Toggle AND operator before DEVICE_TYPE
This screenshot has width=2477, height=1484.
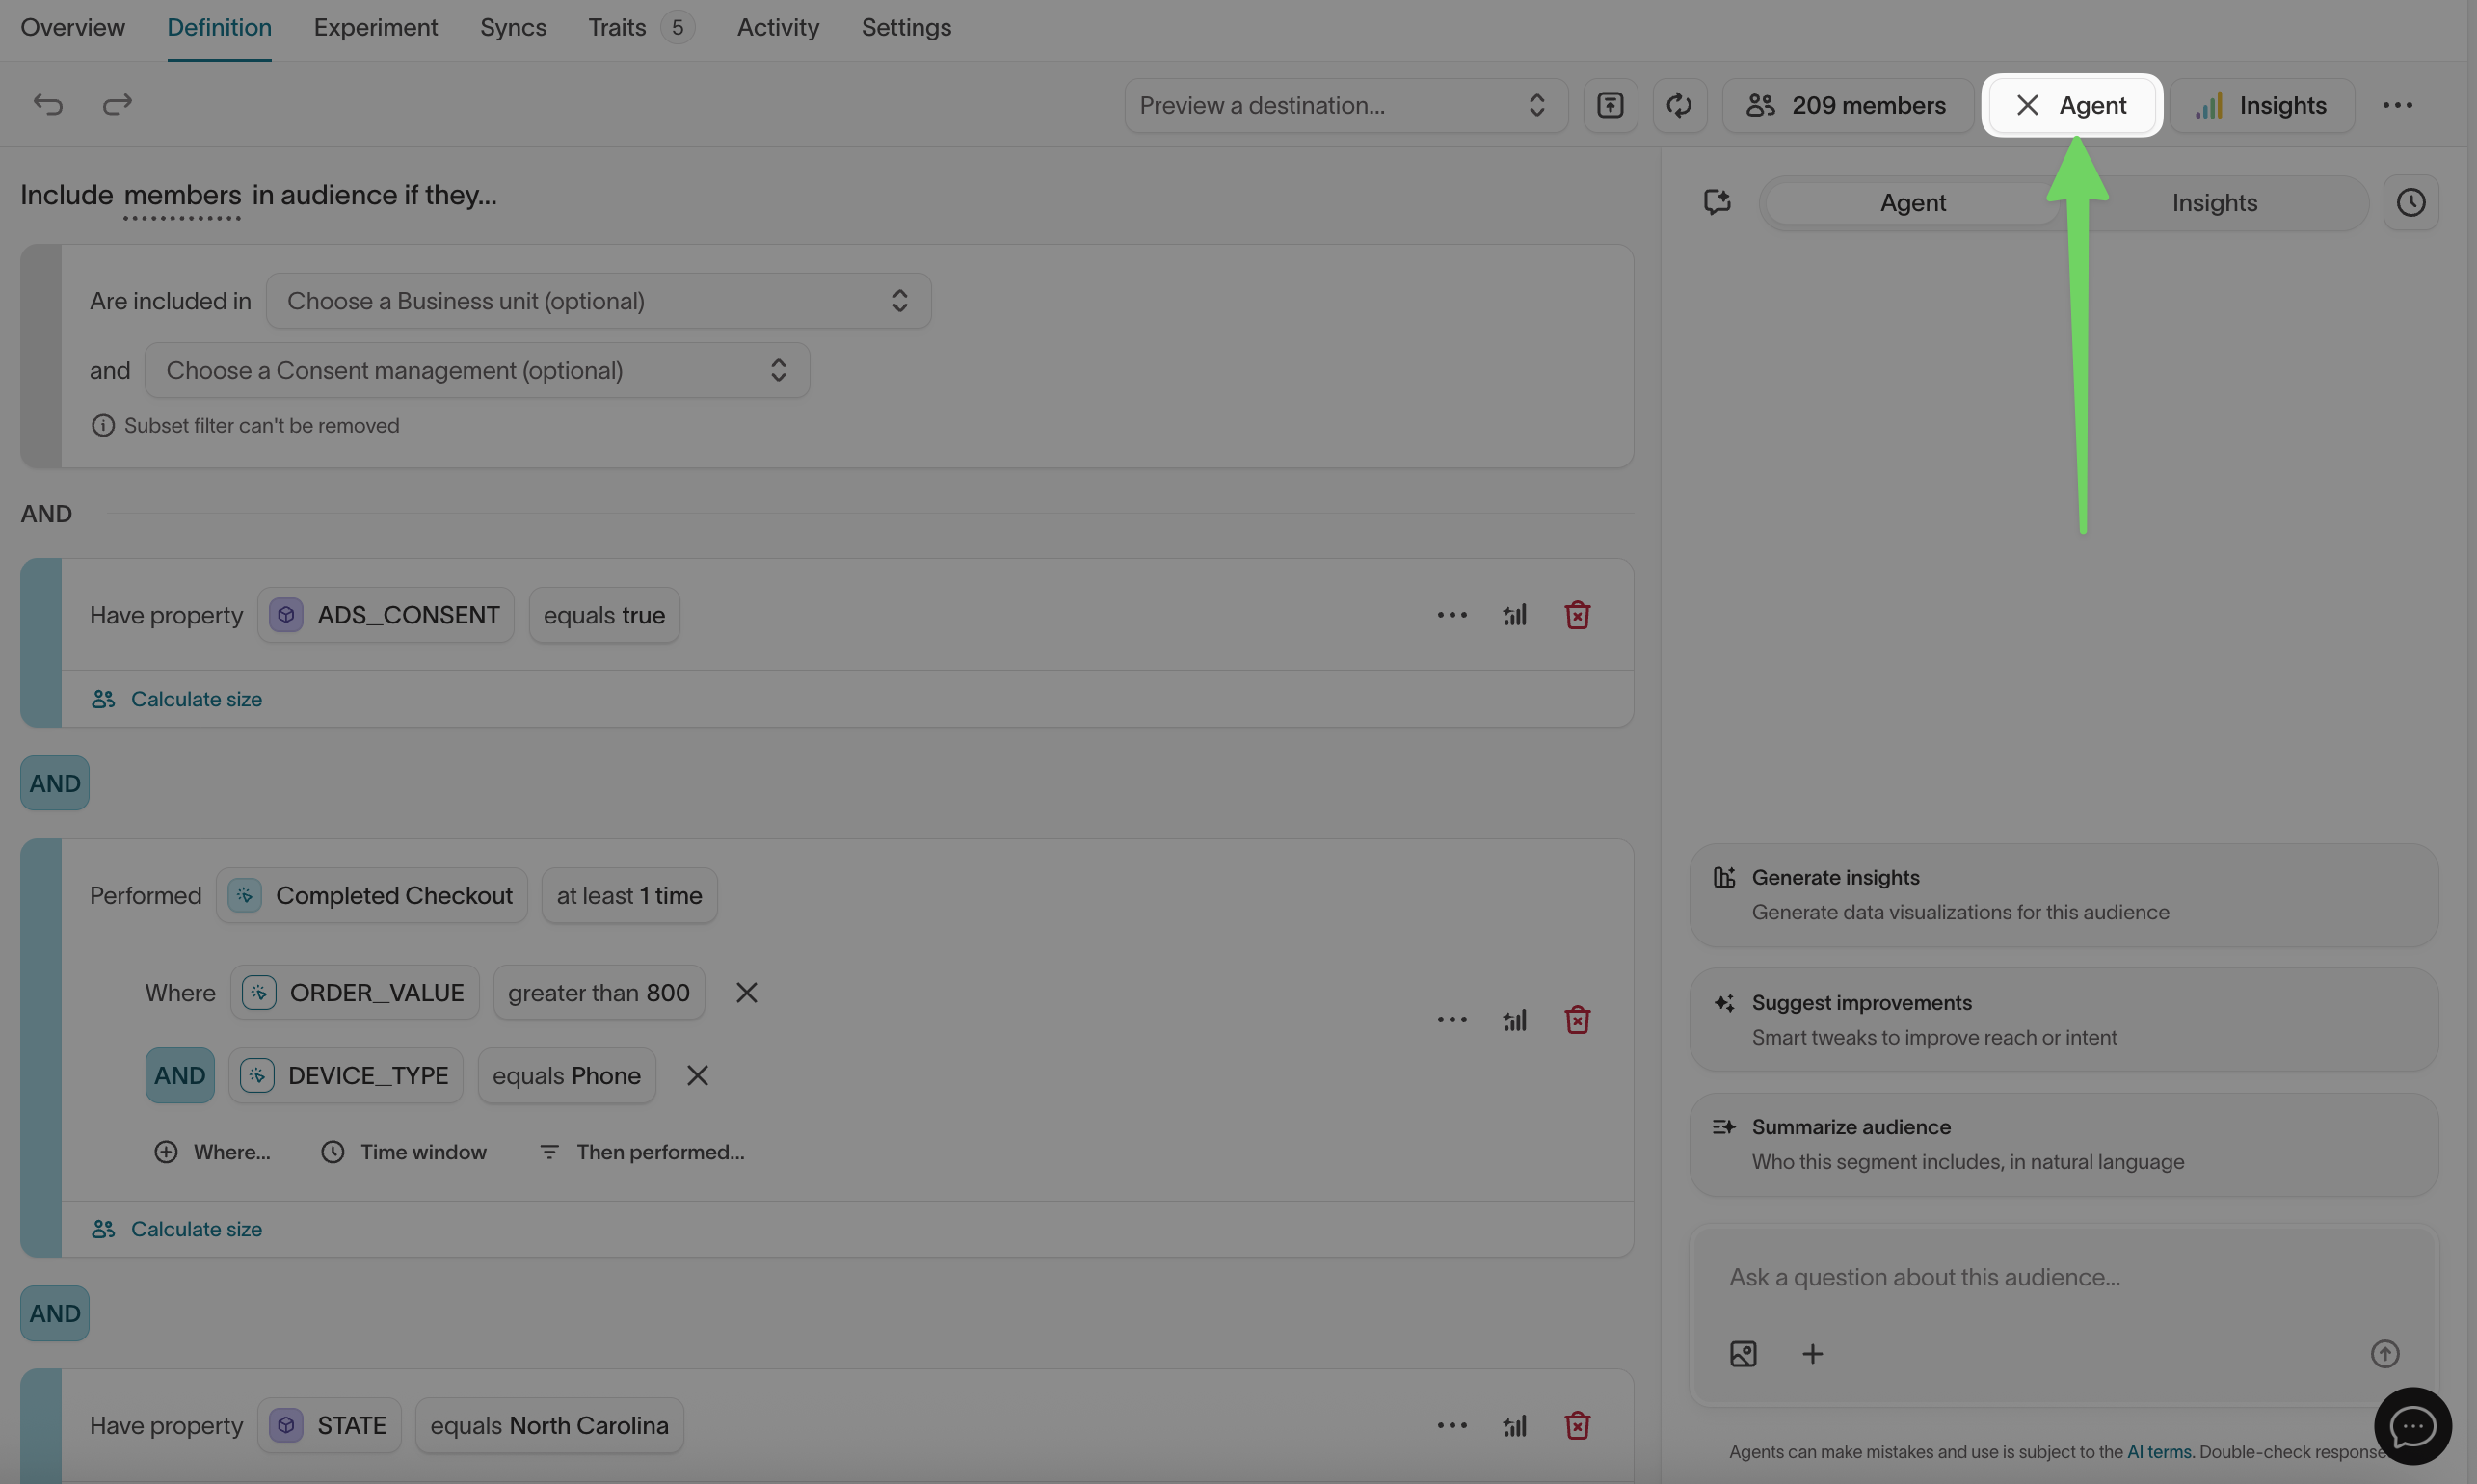pos(180,1076)
